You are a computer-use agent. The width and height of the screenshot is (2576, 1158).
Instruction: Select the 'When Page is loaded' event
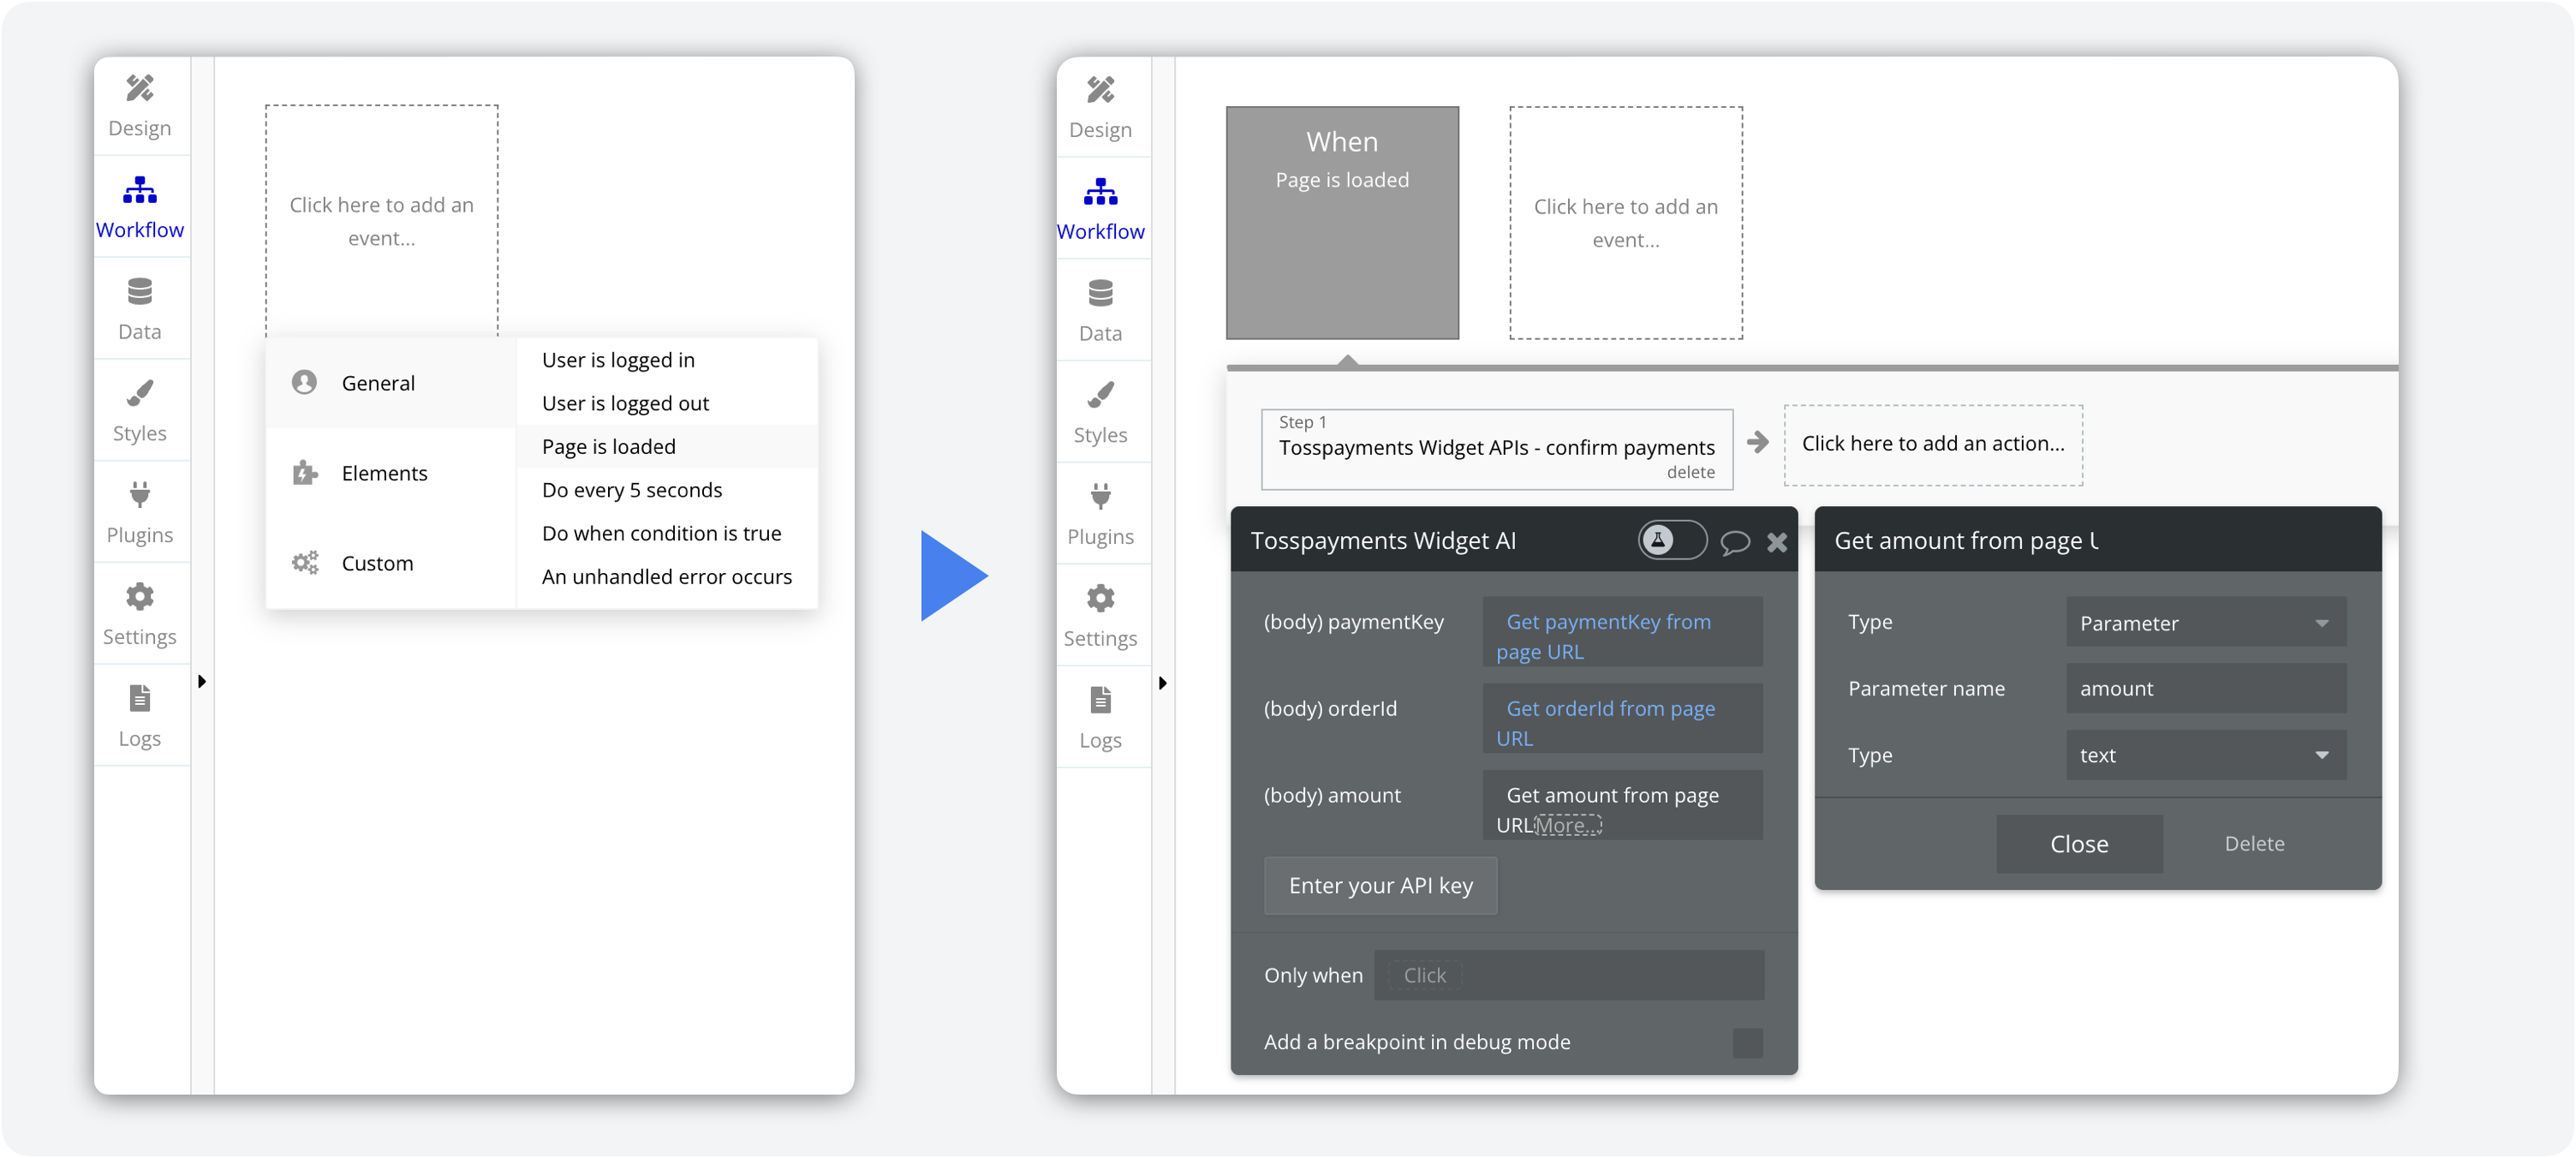pos(1342,223)
